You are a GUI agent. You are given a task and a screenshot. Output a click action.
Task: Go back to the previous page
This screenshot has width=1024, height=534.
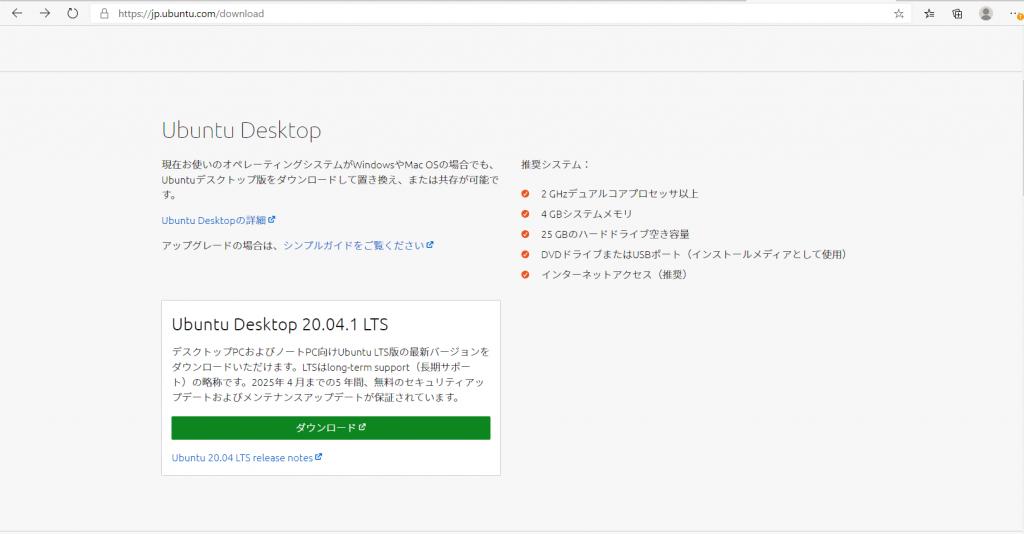[x=17, y=13]
